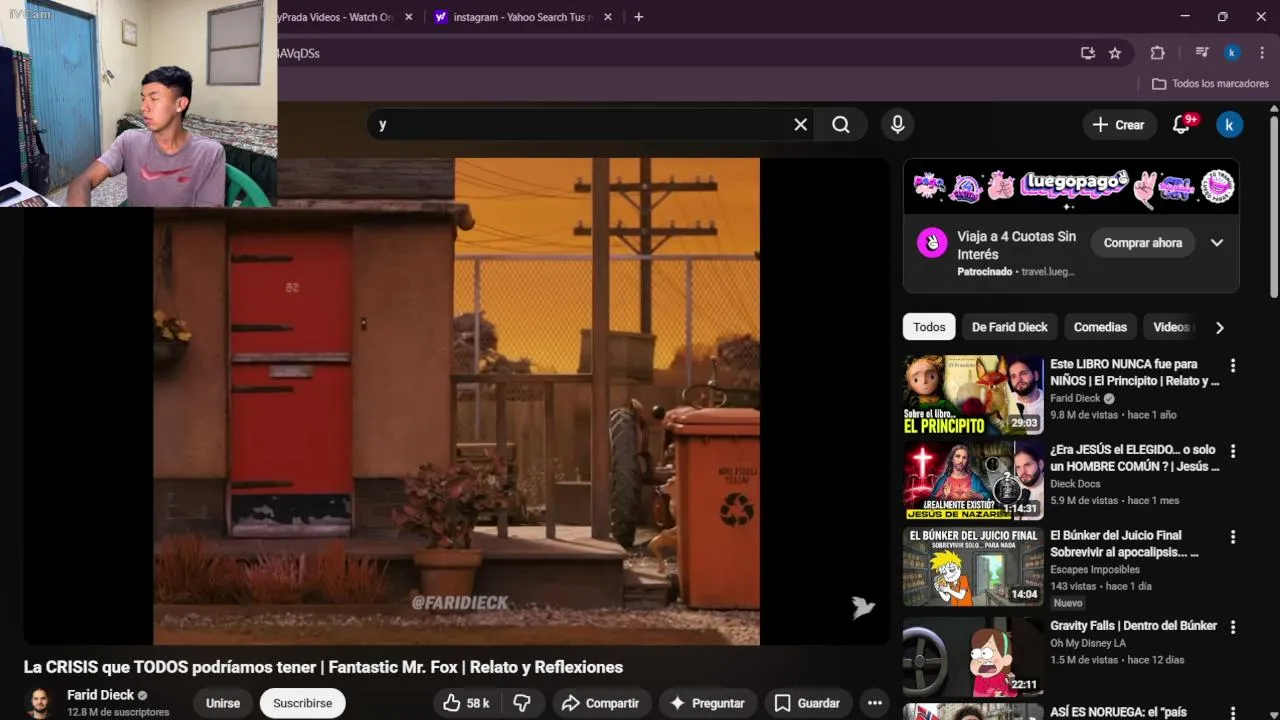Open the notifications bell

1182,124
